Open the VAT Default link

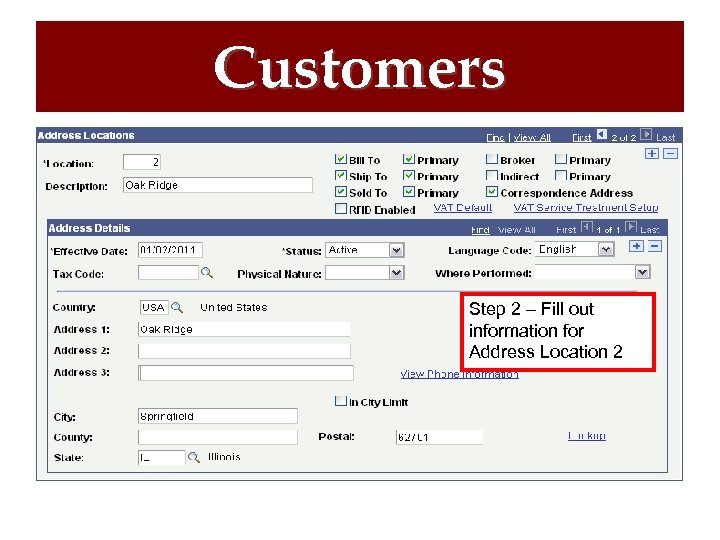click(462, 208)
